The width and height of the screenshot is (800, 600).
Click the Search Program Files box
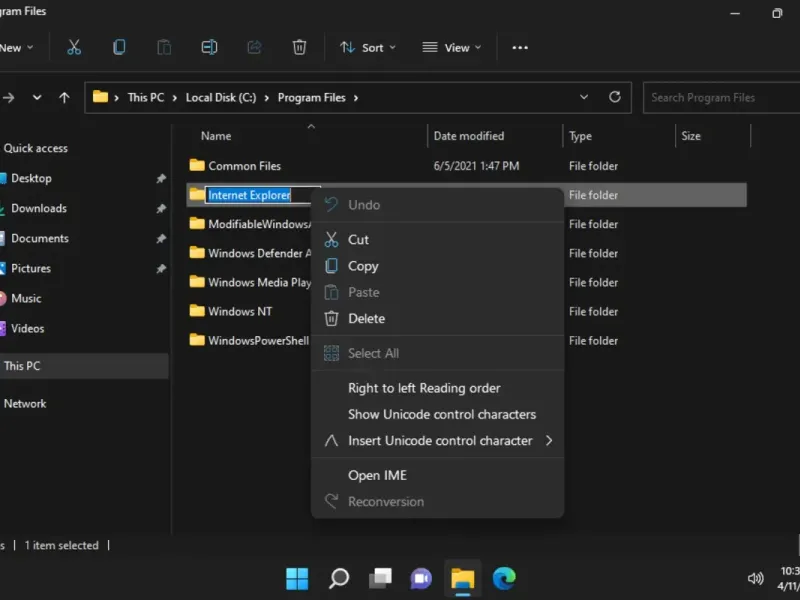(721, 97)
